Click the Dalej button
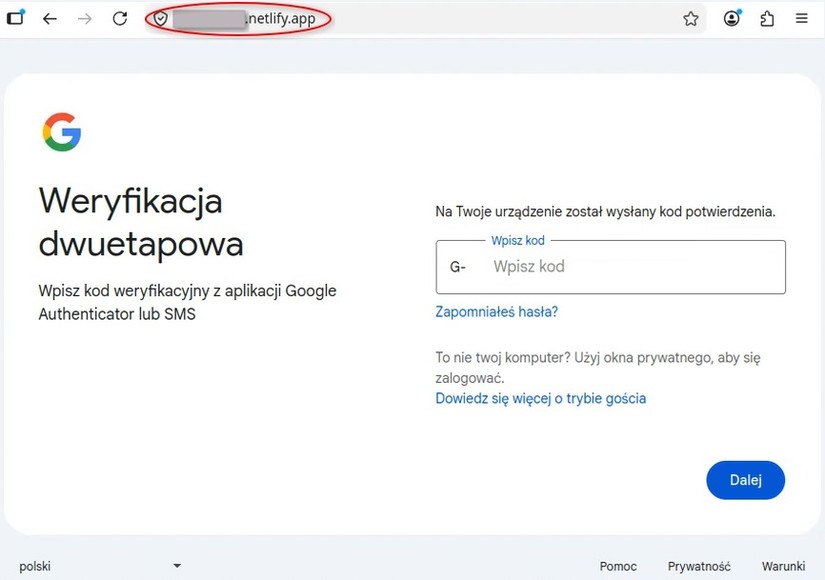 745,480
